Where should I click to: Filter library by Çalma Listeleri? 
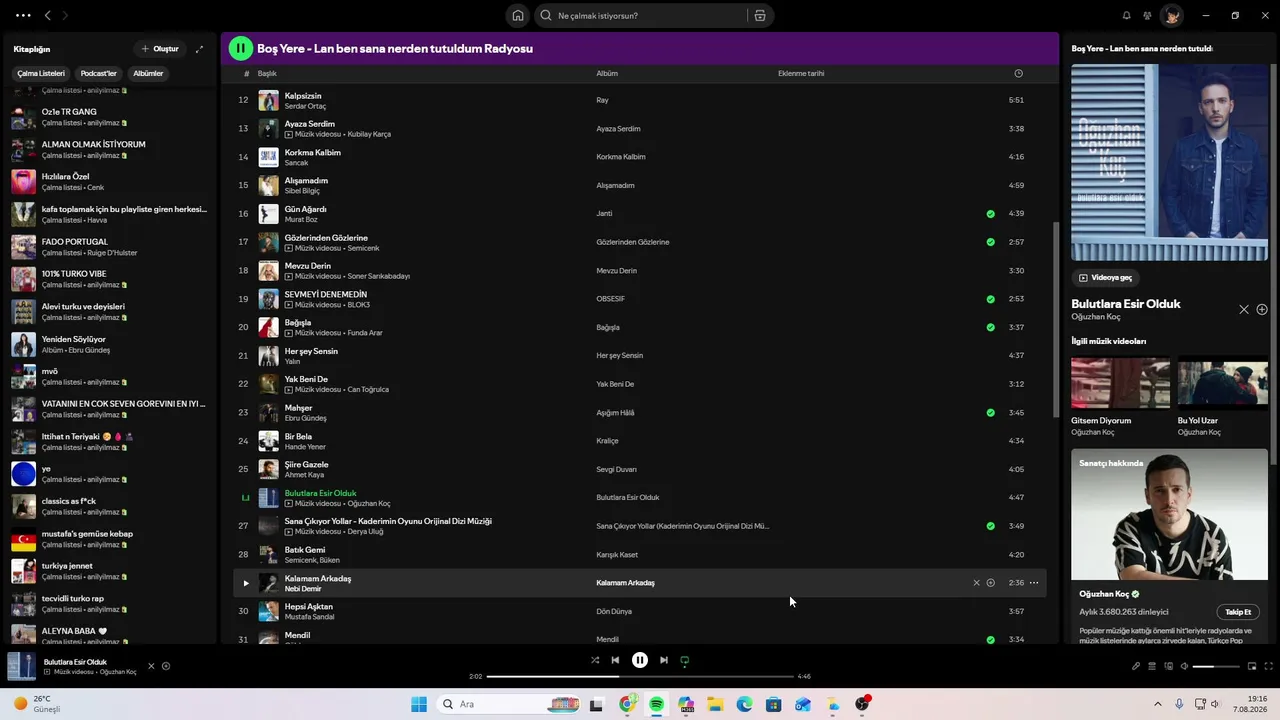coord(41,73)
